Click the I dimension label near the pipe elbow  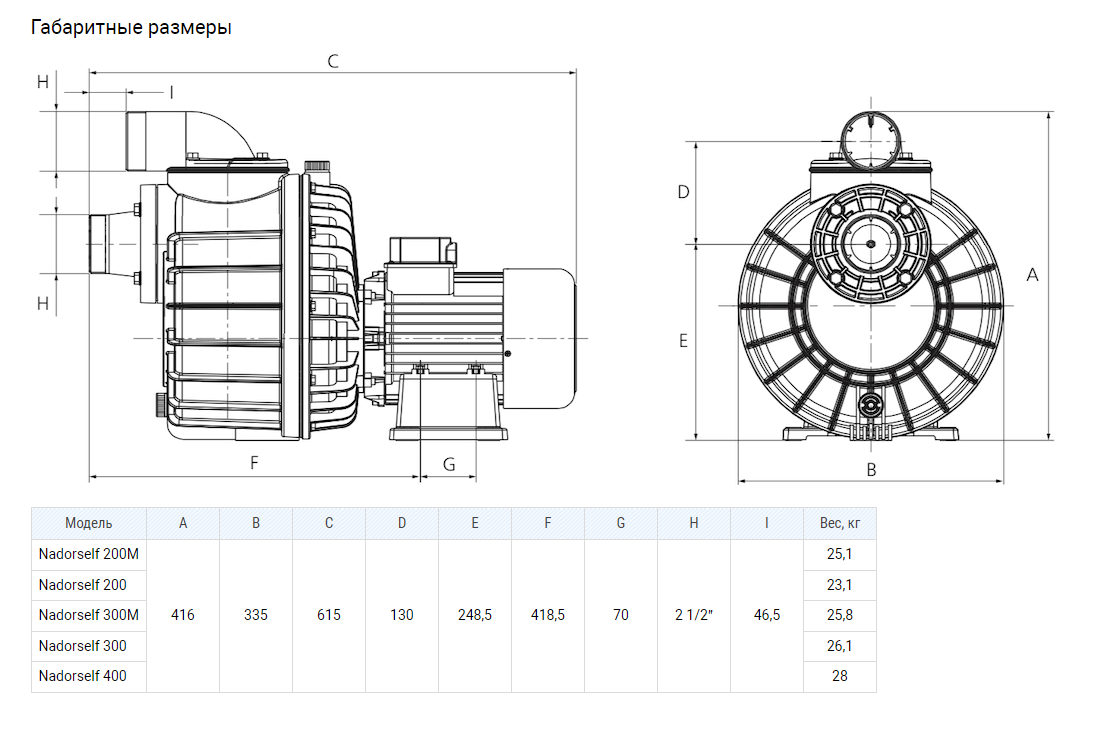point(171,92)
